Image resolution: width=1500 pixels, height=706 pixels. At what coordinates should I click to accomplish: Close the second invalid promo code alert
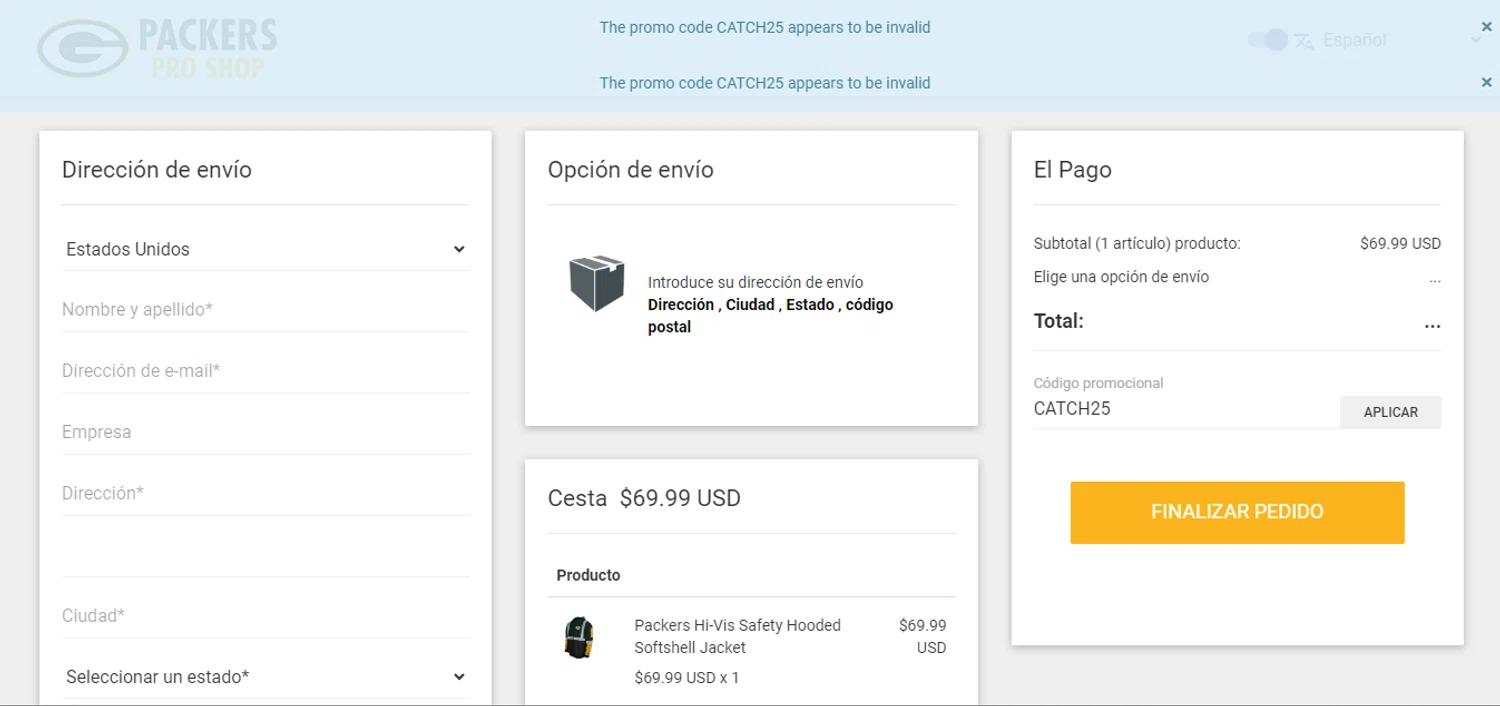point(1486,83)
